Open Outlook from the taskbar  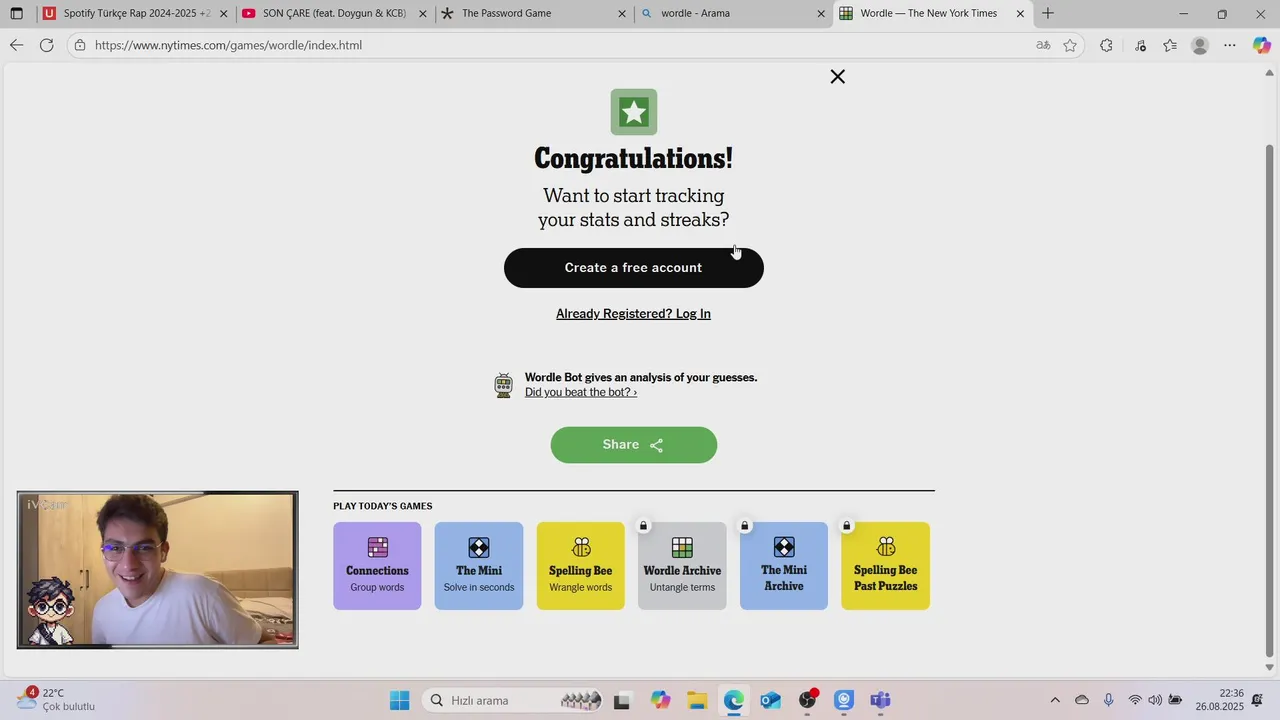click(770, 700)
